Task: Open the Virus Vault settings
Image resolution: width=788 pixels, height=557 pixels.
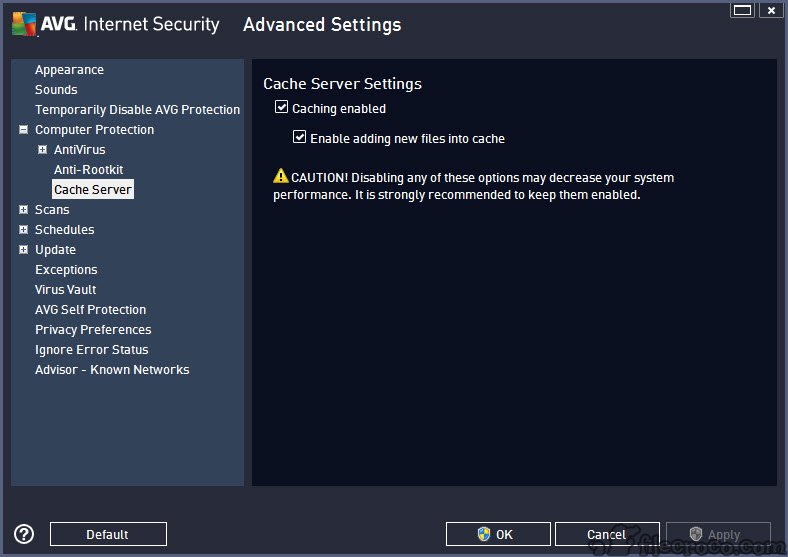Action: [66, 290]
